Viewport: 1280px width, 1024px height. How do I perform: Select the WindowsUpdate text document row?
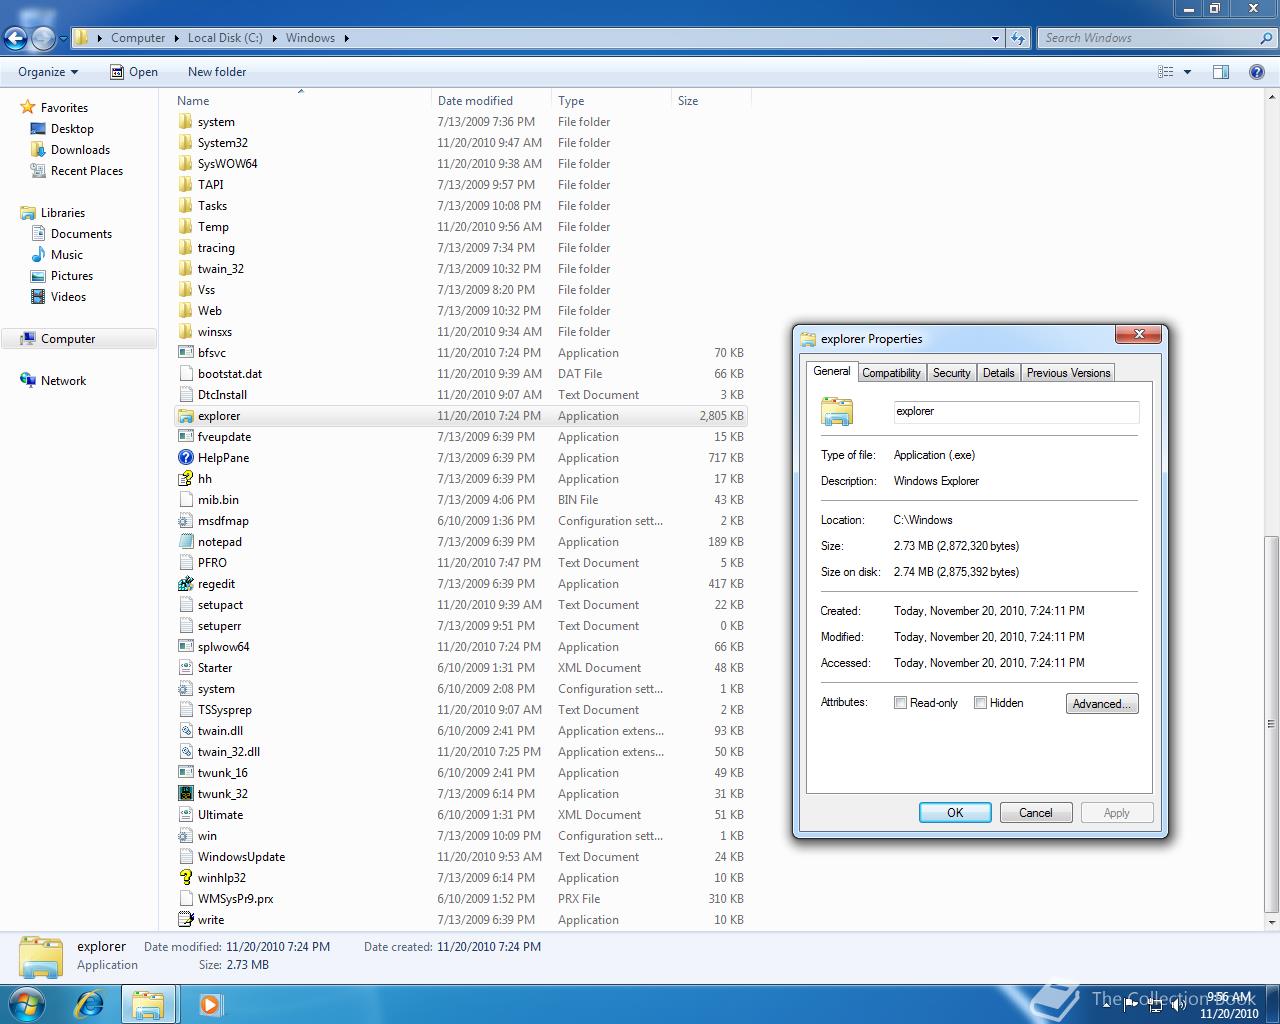click(460, 857)
